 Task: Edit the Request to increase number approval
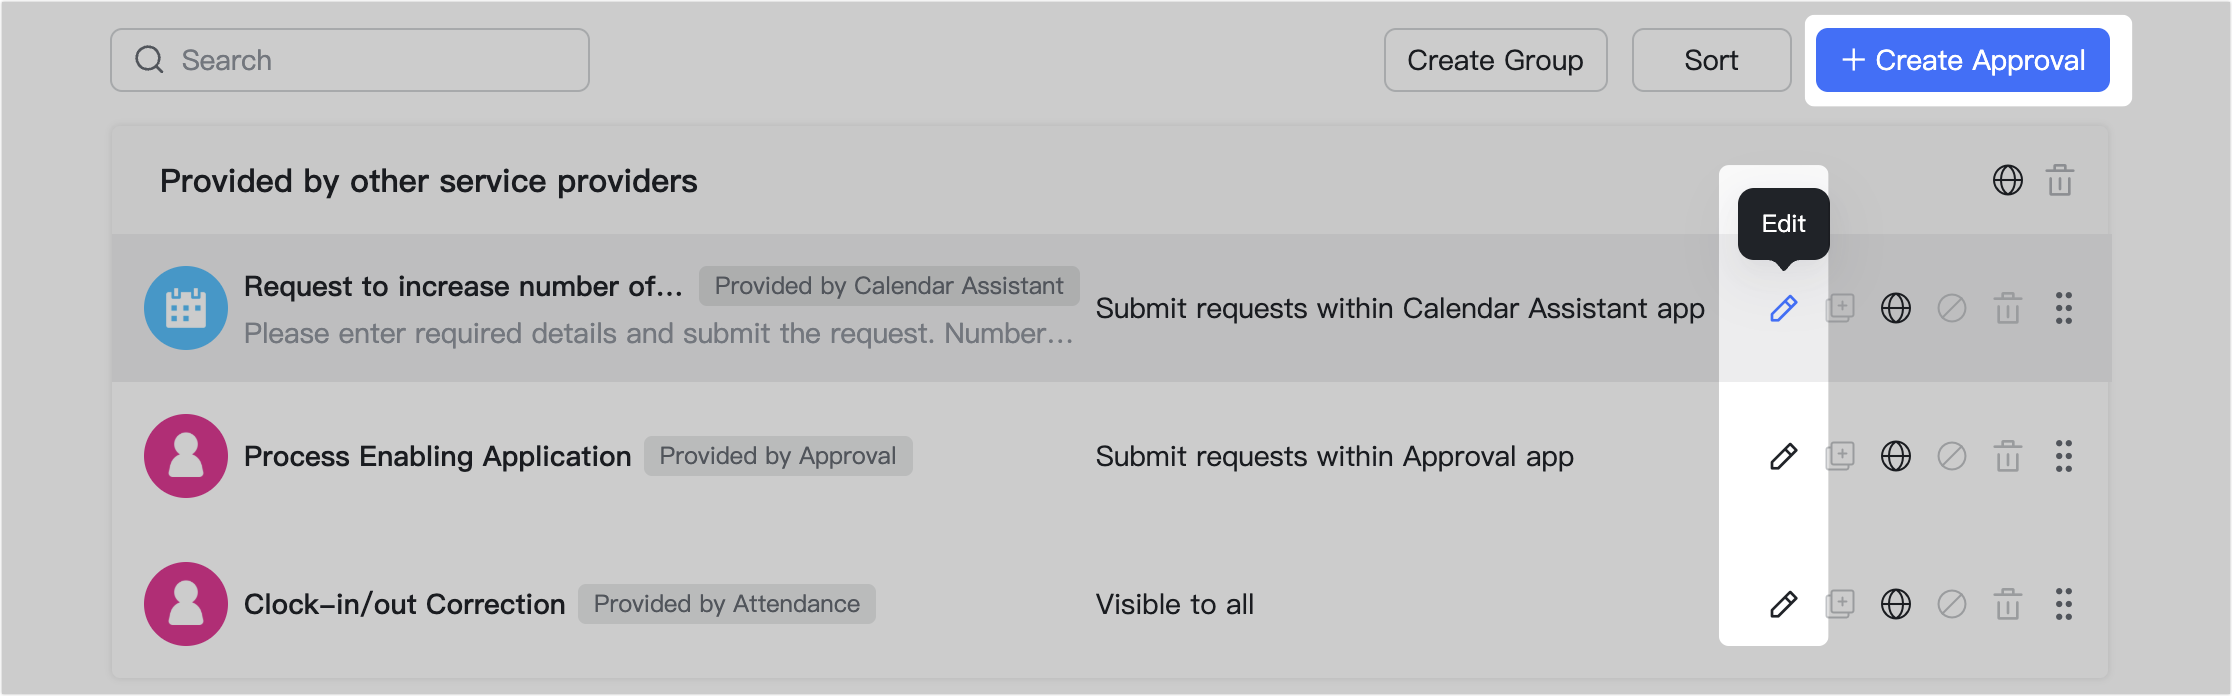click(1784, 309)
